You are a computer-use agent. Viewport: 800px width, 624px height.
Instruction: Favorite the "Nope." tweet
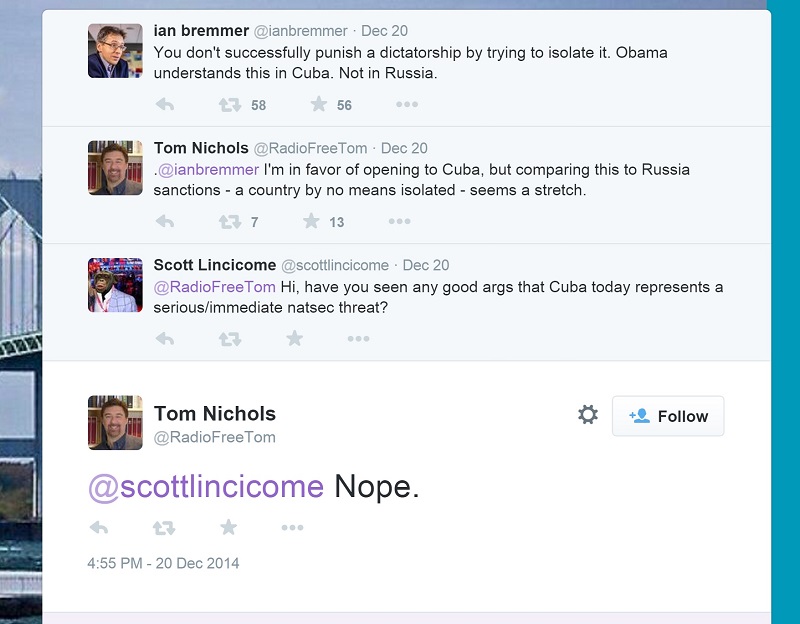[x=228, y=527]
